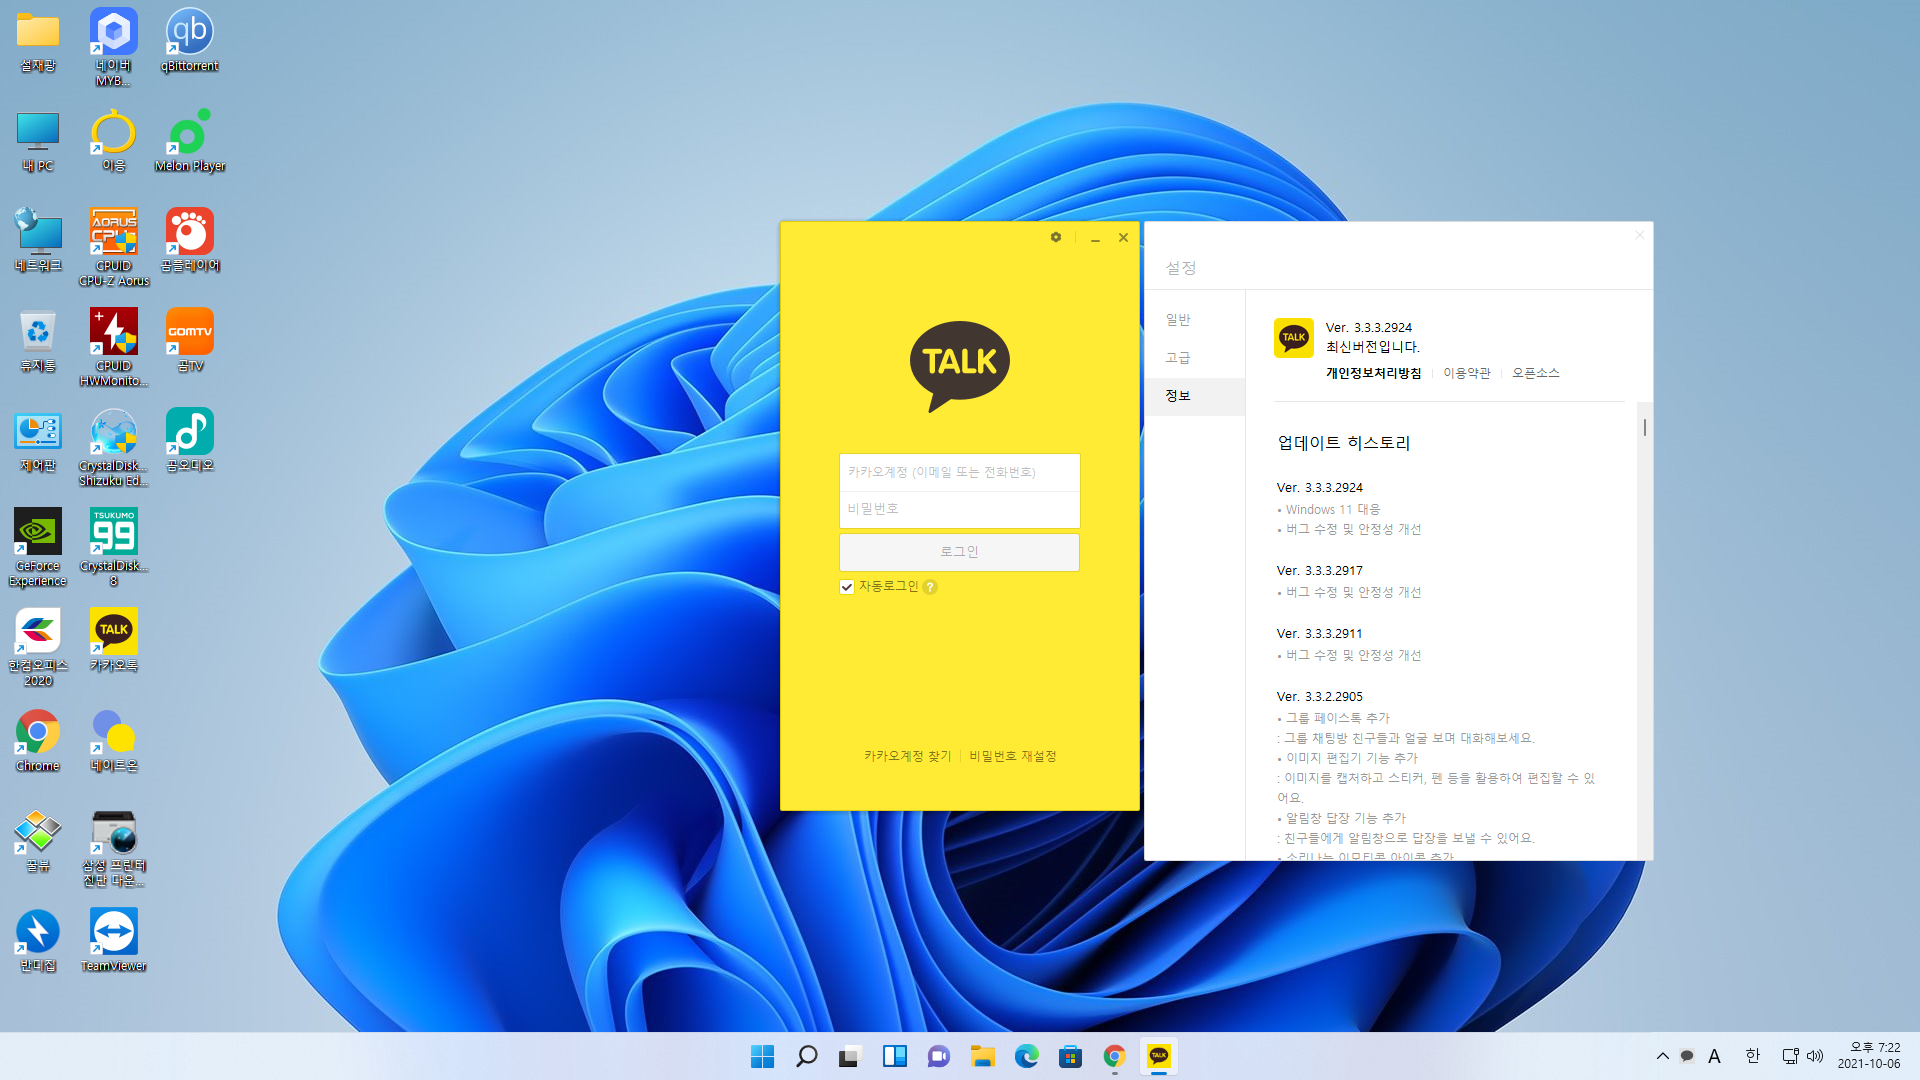This screenshot has width=1920, height=1080.
Task: Open Task View on the taskbar
Action: (x=850, y=1056)
